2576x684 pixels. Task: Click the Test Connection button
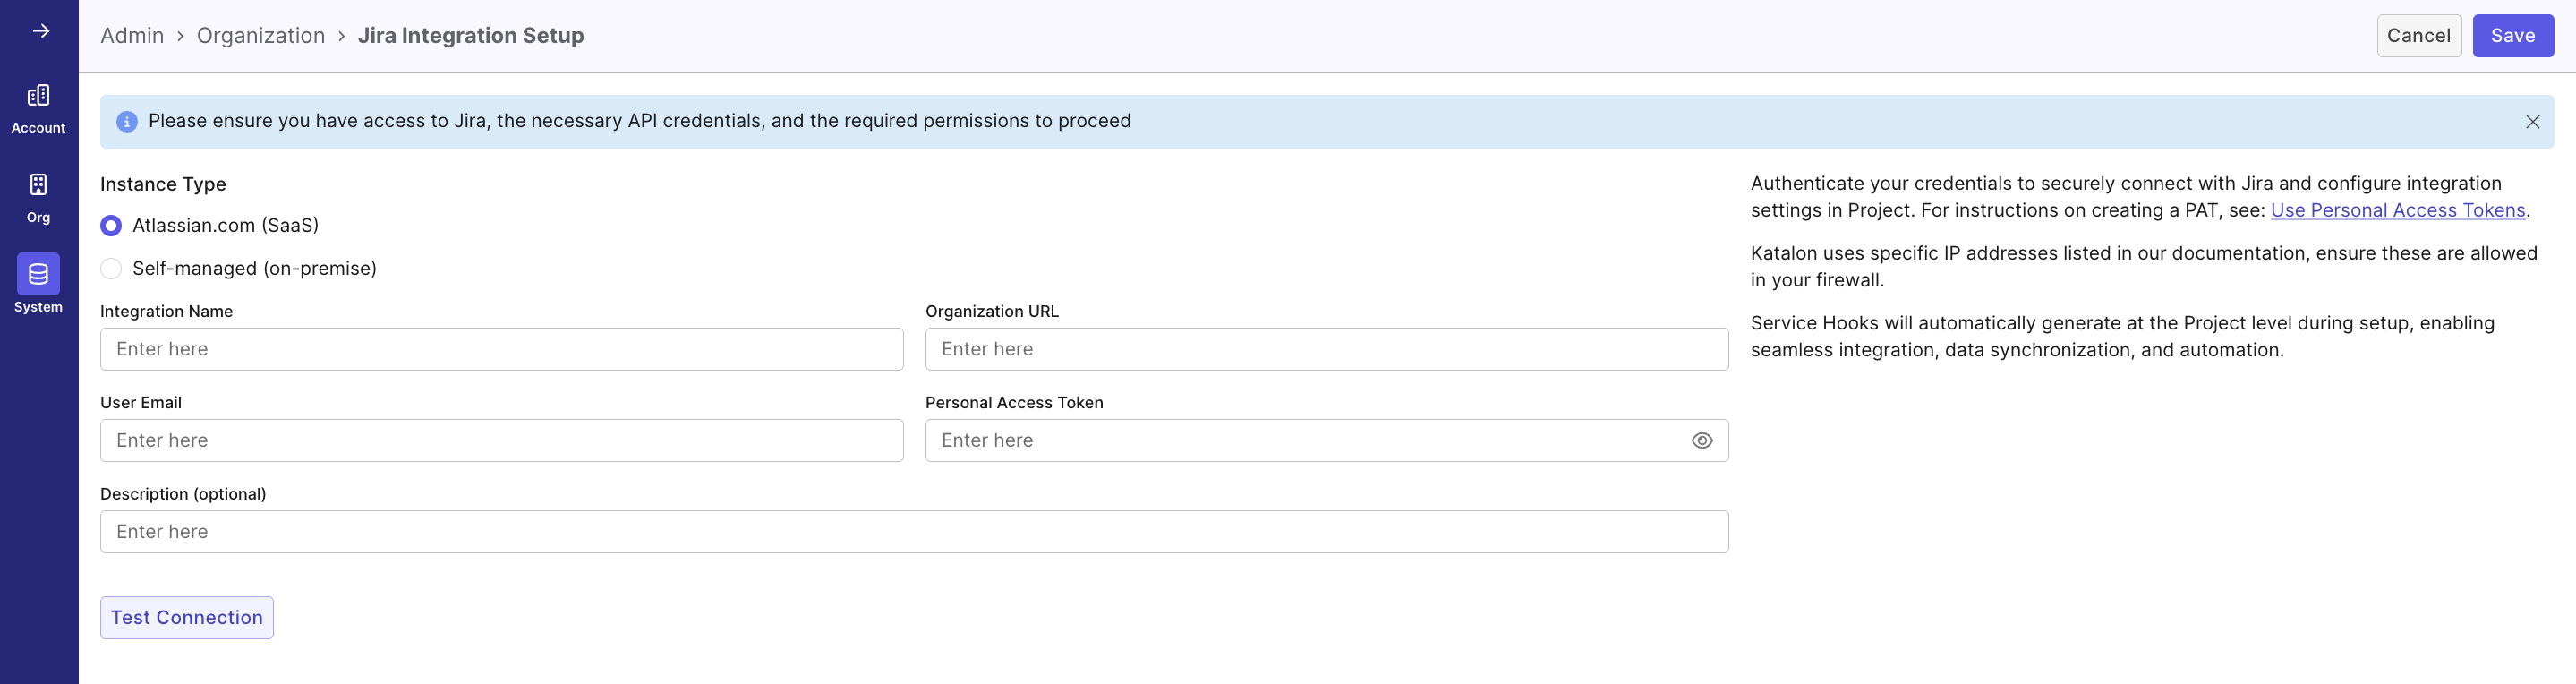(x=187, y=618)
